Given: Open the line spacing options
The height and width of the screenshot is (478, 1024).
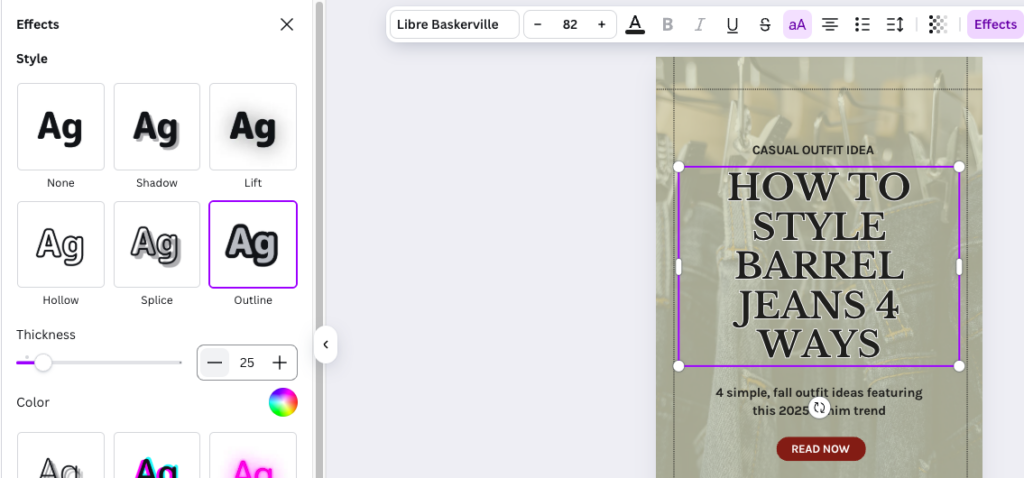Looking at the screenshot, I should click(895, 24).
